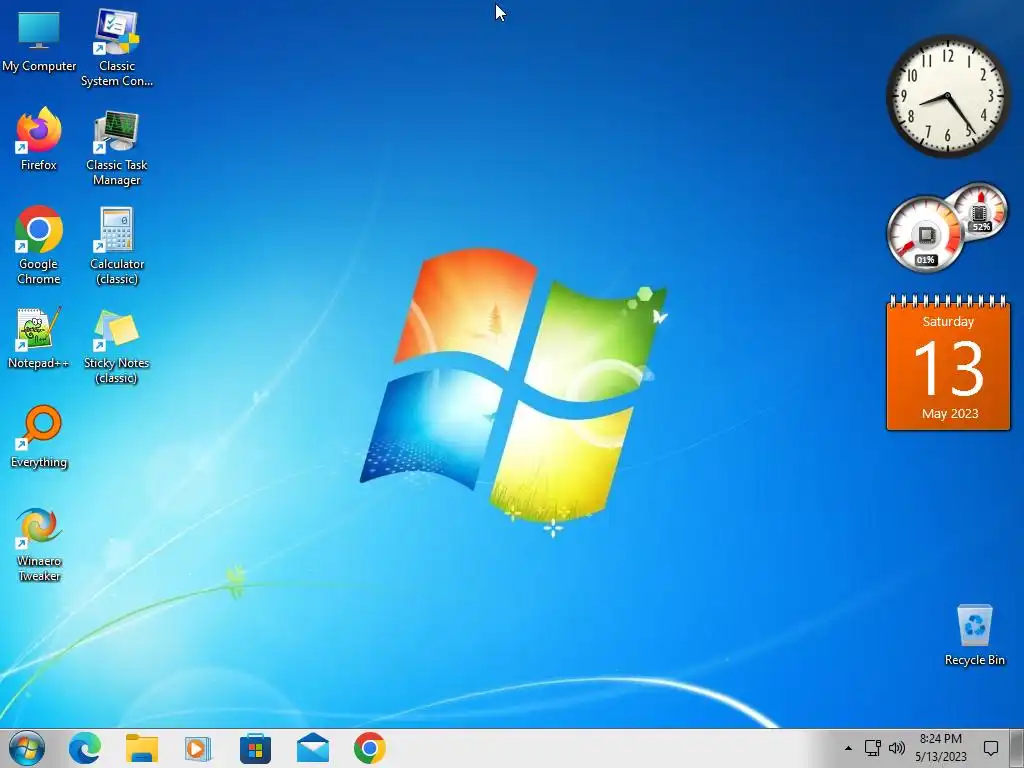Open File Explorer from the taskbar
Viewport: 1024px width, 768px height.
pos(142,748)
